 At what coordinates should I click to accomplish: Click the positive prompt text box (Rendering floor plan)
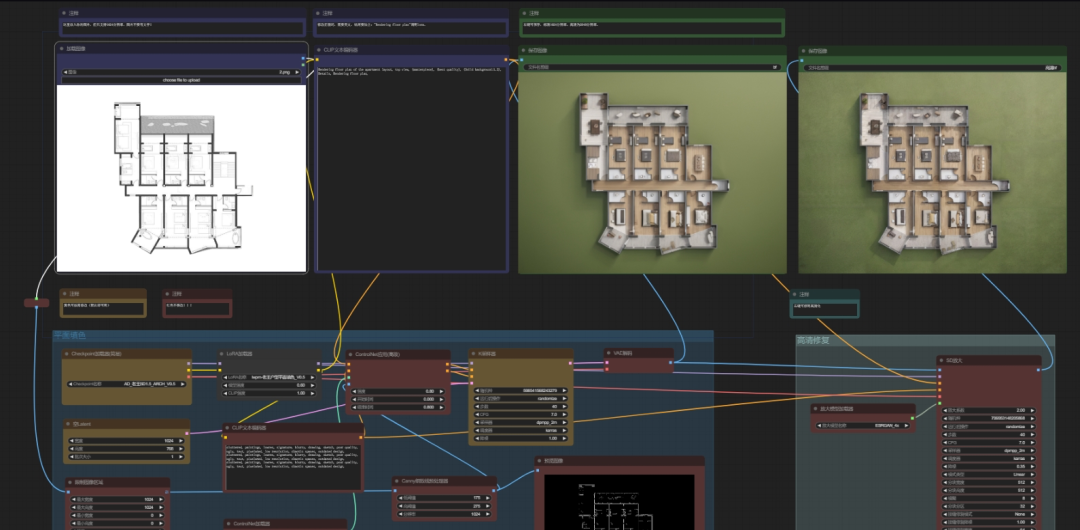click(x=411, y=168)
